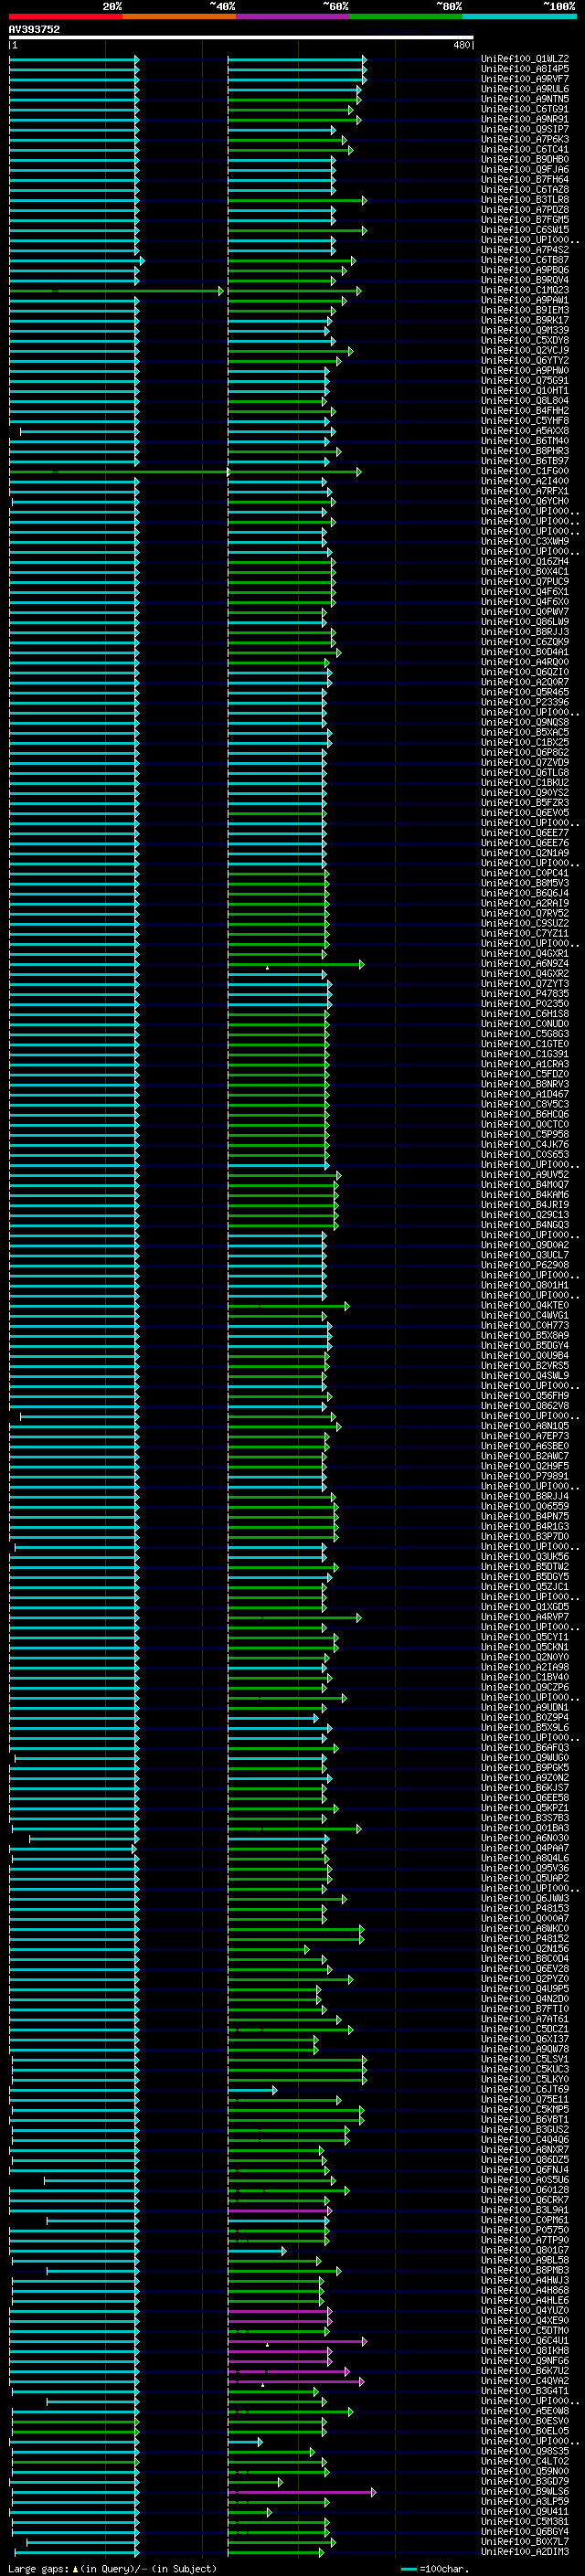Choose hit label UniRef100_C0PM61

click(x=525, y=2219)
